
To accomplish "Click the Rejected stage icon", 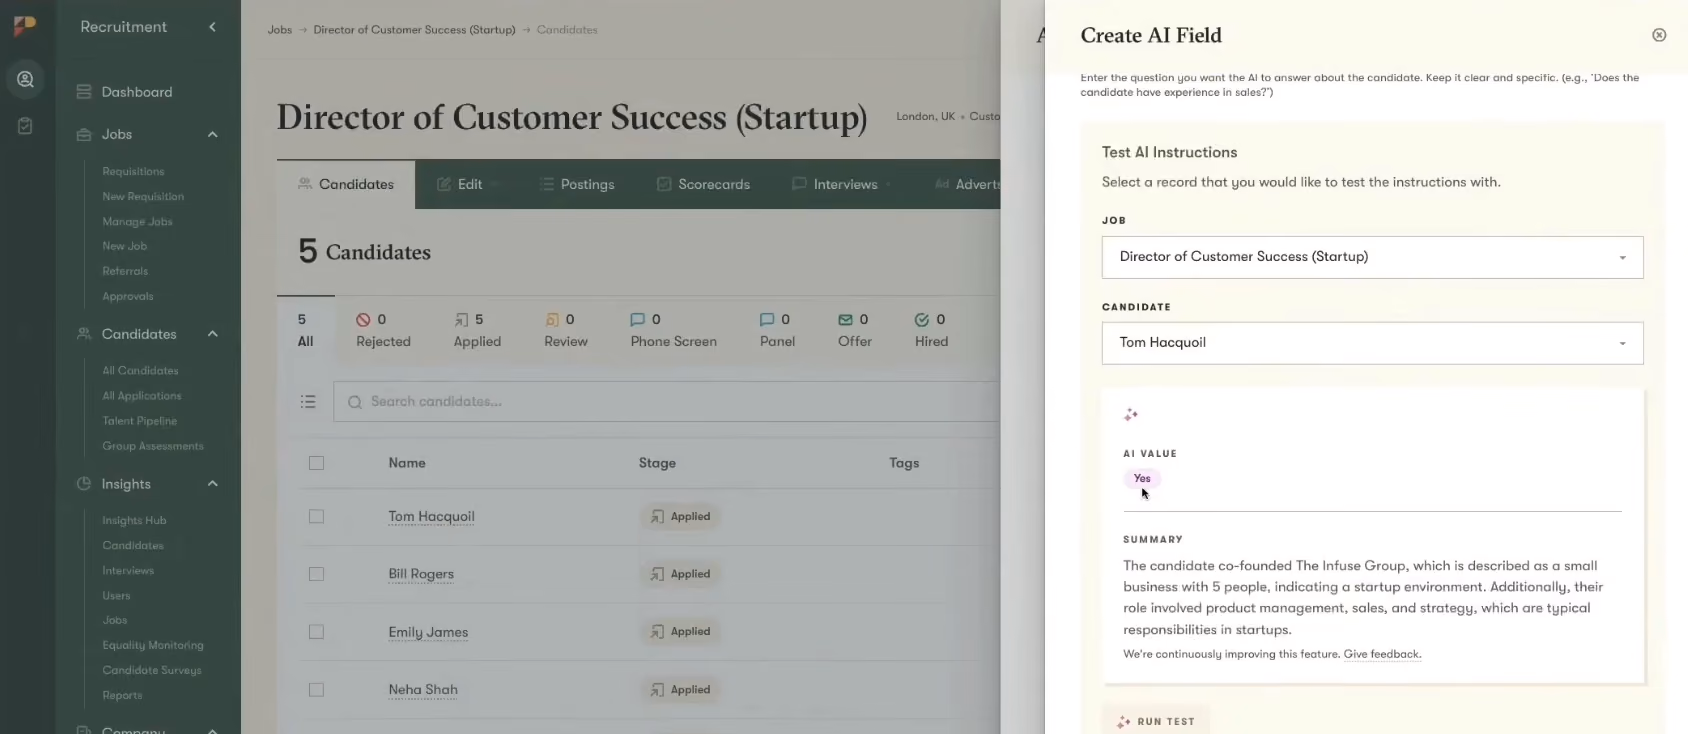I will pyautogui.click(x=363, y=320).
